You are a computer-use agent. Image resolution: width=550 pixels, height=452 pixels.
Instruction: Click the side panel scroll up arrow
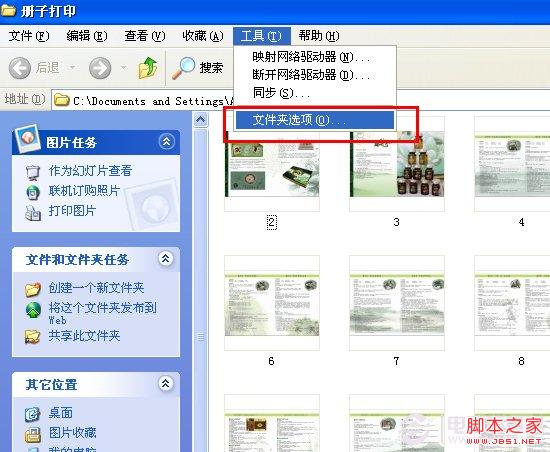201,120
